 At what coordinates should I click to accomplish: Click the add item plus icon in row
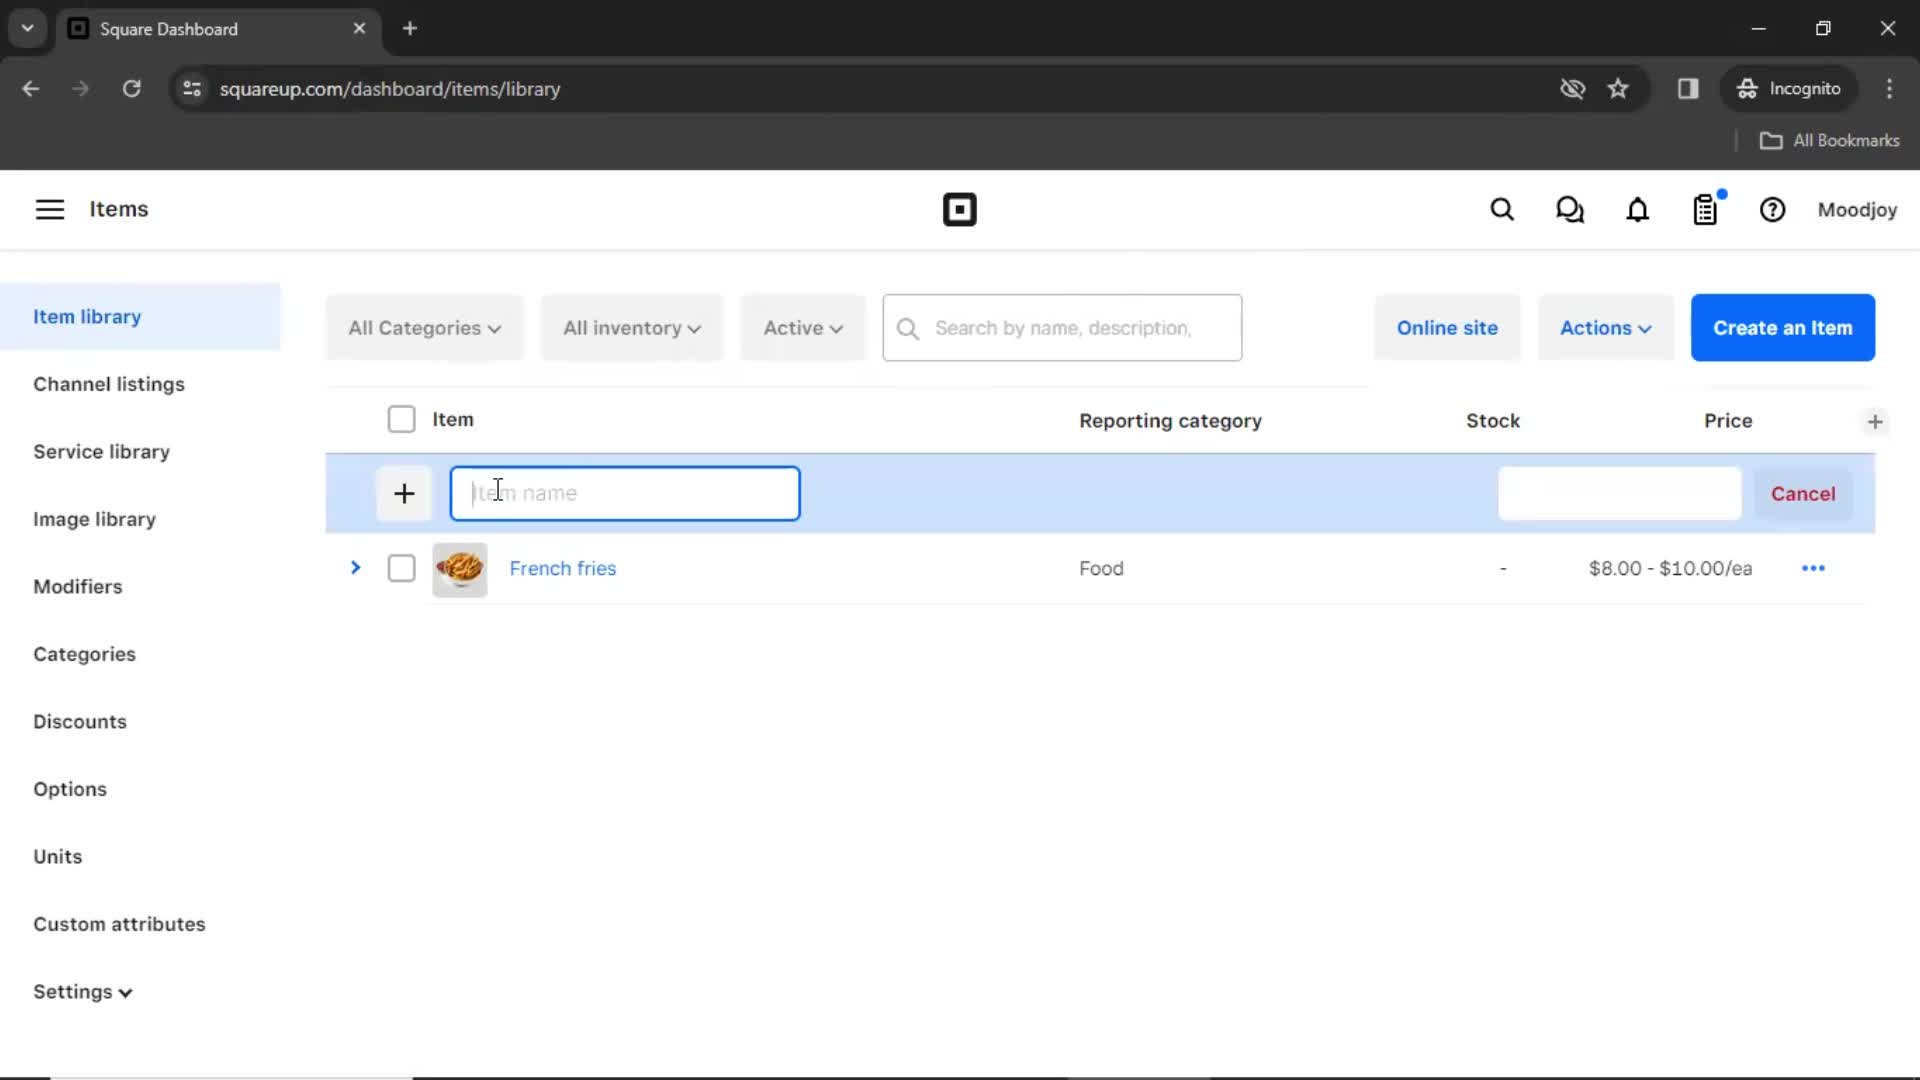point(404,492)
